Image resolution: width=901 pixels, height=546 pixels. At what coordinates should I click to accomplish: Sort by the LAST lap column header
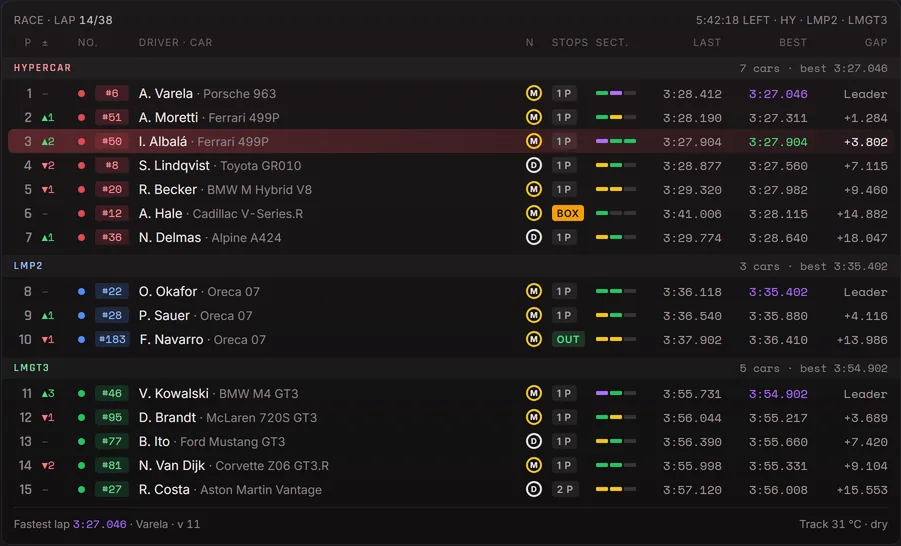[x=707, y=43]
